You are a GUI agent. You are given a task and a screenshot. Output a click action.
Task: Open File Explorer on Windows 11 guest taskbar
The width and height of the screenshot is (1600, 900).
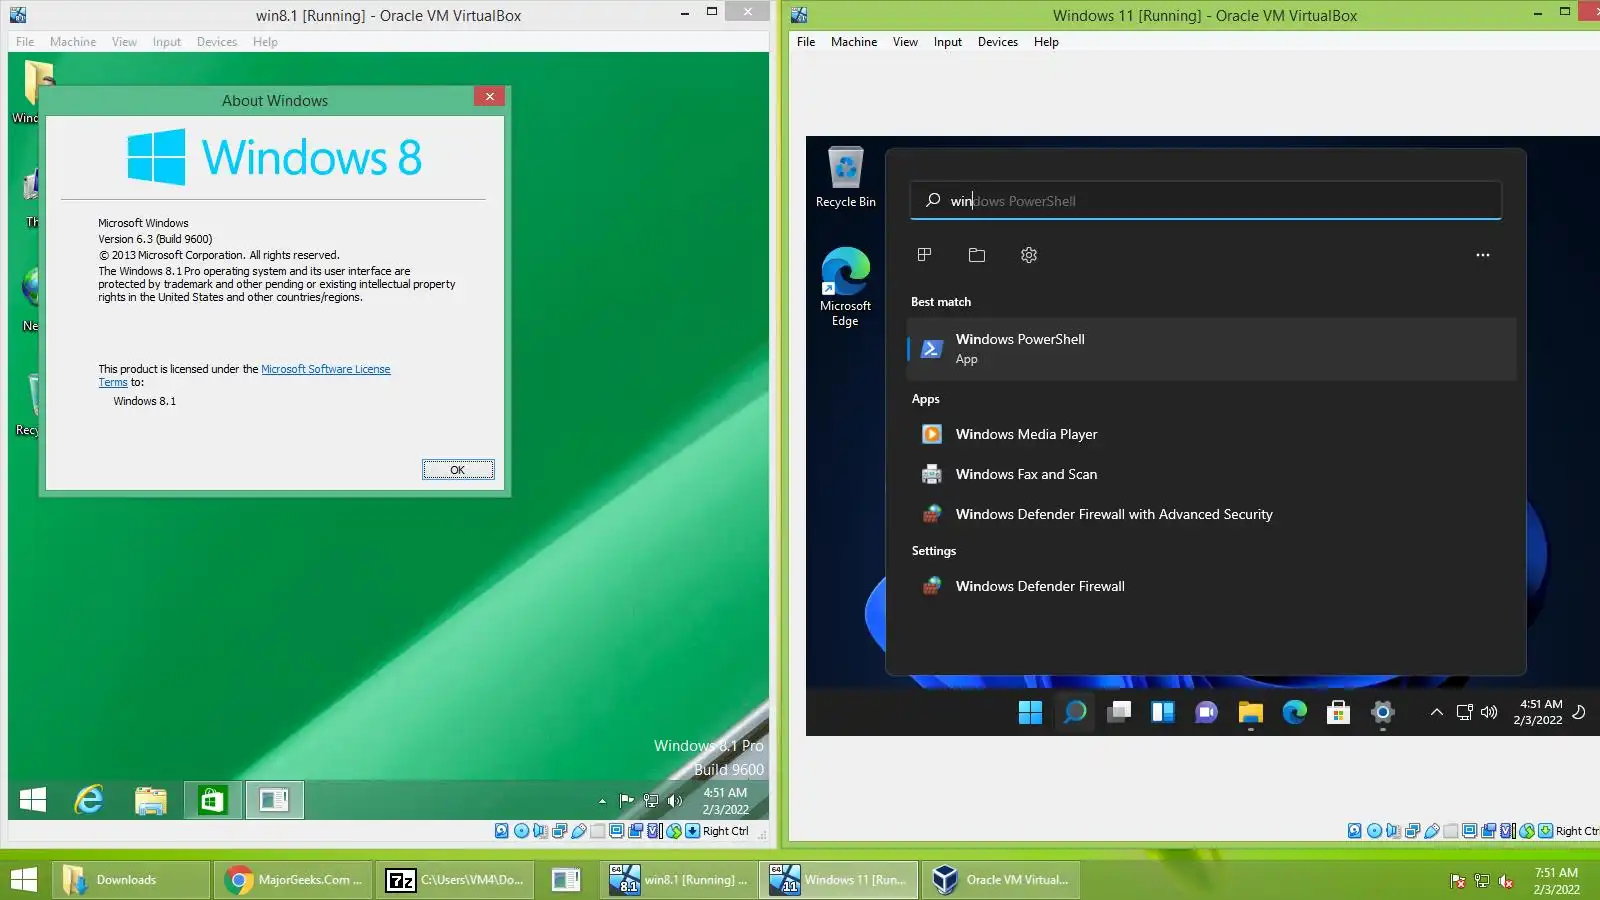coord(1250,712)
